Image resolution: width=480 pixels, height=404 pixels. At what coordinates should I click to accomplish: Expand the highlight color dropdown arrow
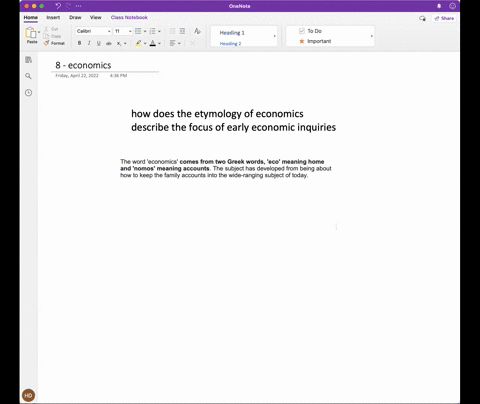click(145, 43)
